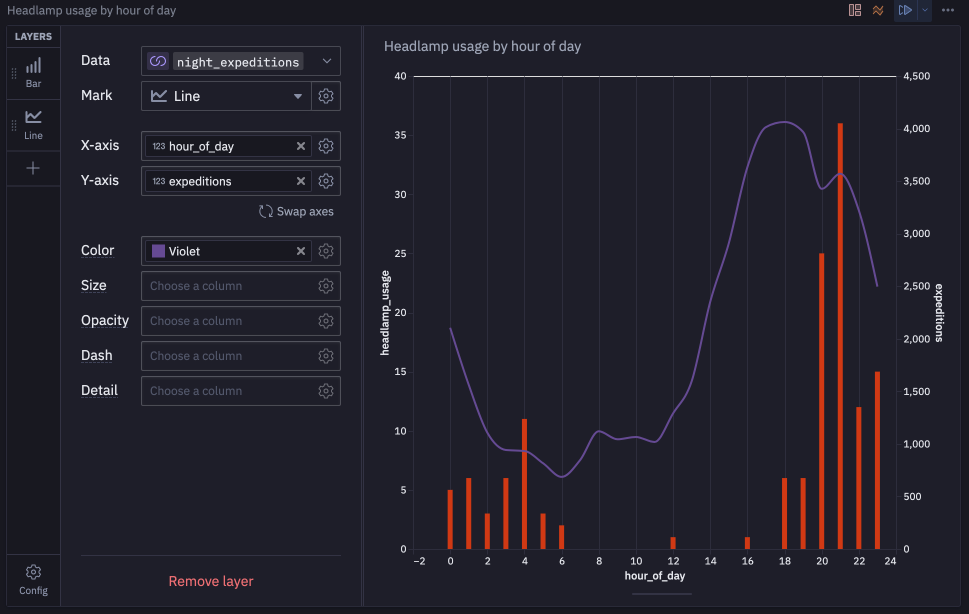Click the run cell play icon
Image resolution: width=969 pixels, height=614 pixels.
[x=905, y=11]
